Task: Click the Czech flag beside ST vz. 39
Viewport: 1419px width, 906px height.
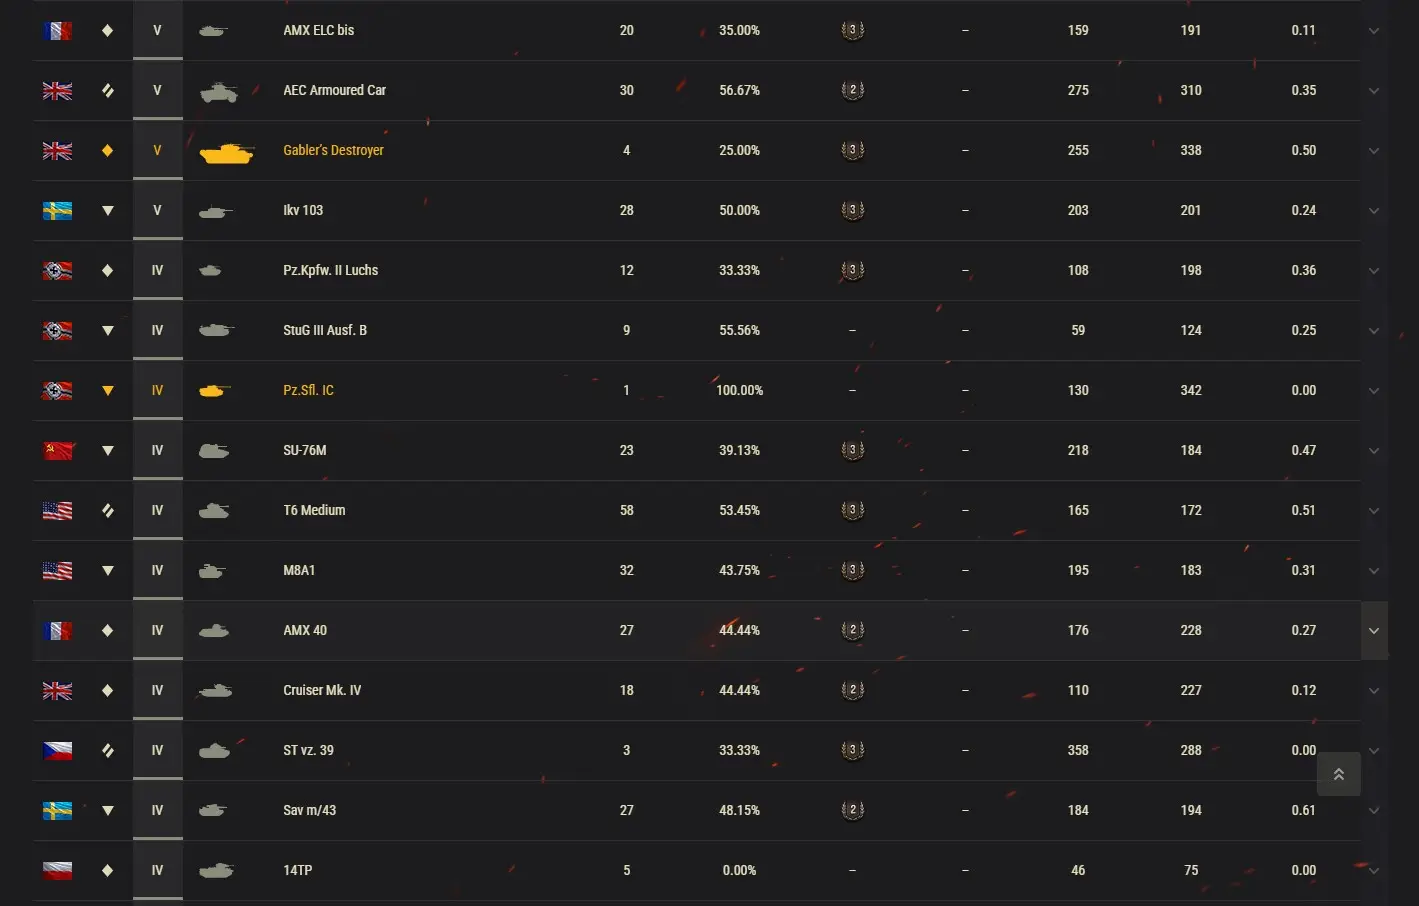Action: point(57,751)
